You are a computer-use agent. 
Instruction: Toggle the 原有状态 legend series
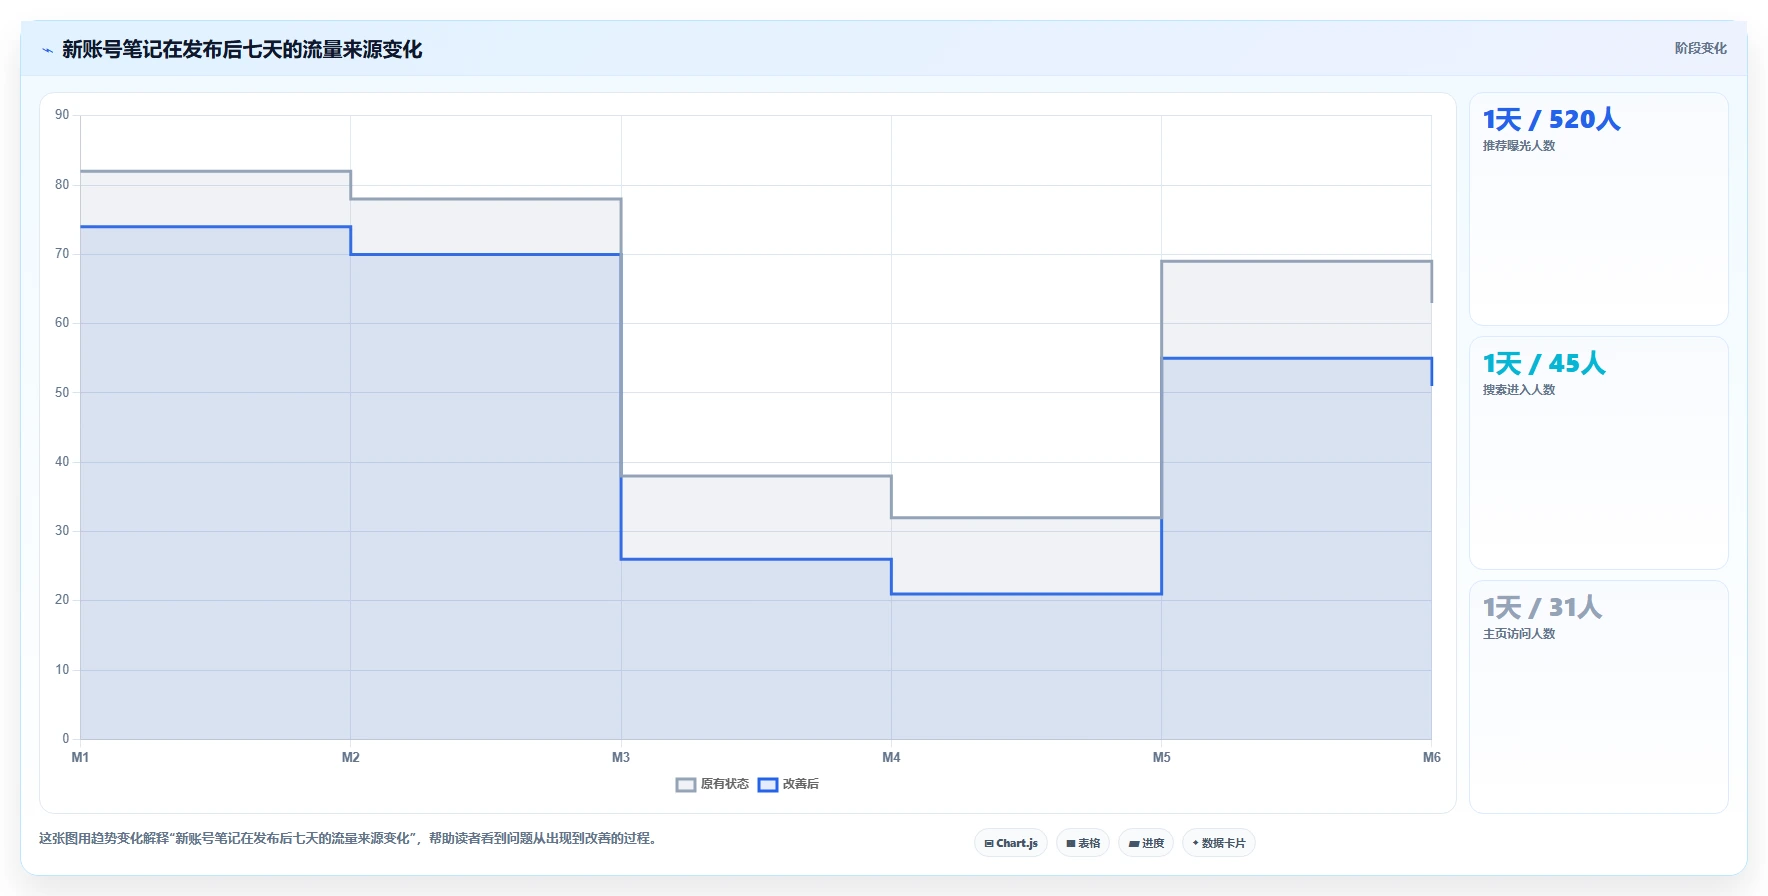pyautogui.click(x=712, y=784)
